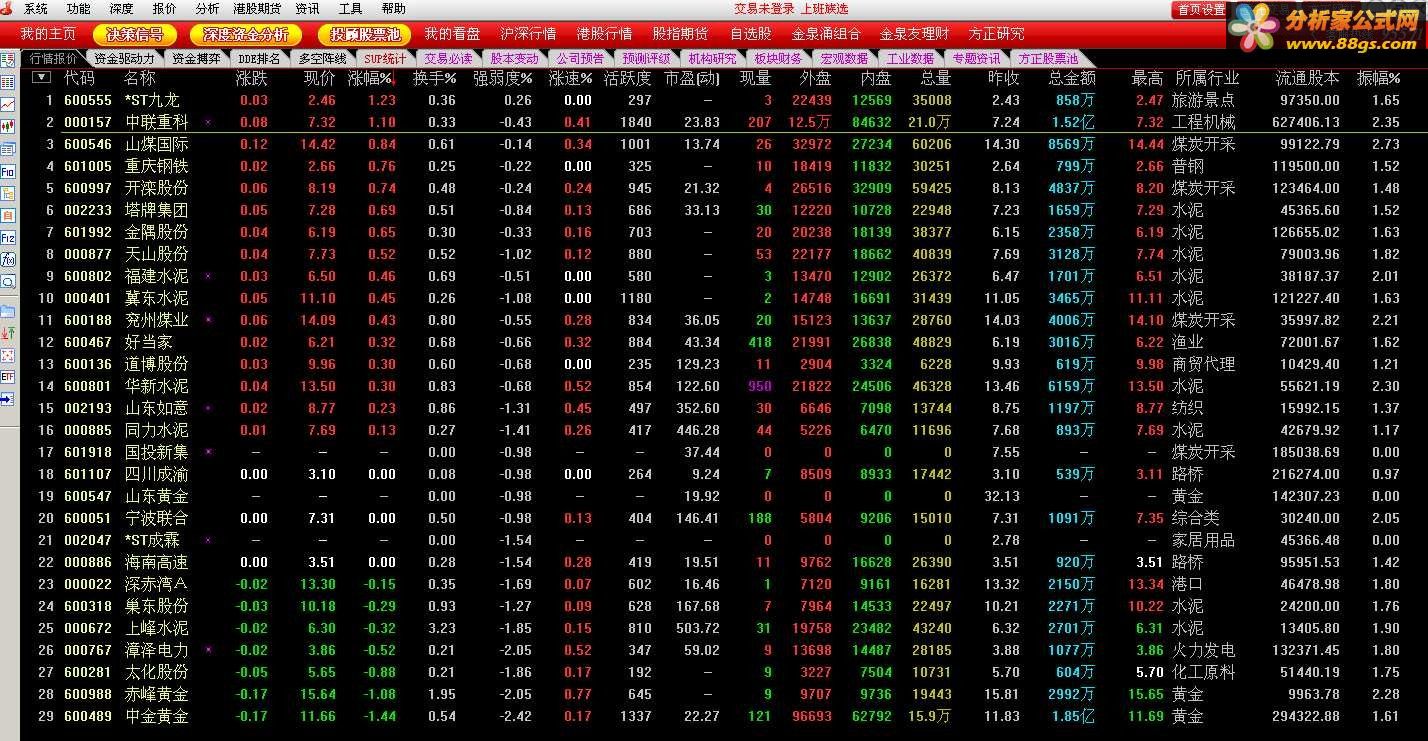
Task: Click the red-green up/down arrows icon
Action: click(x=7, y=332)
